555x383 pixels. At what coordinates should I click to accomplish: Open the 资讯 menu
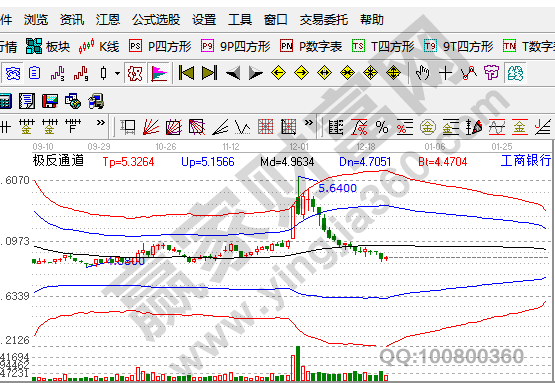pos(71,19)
